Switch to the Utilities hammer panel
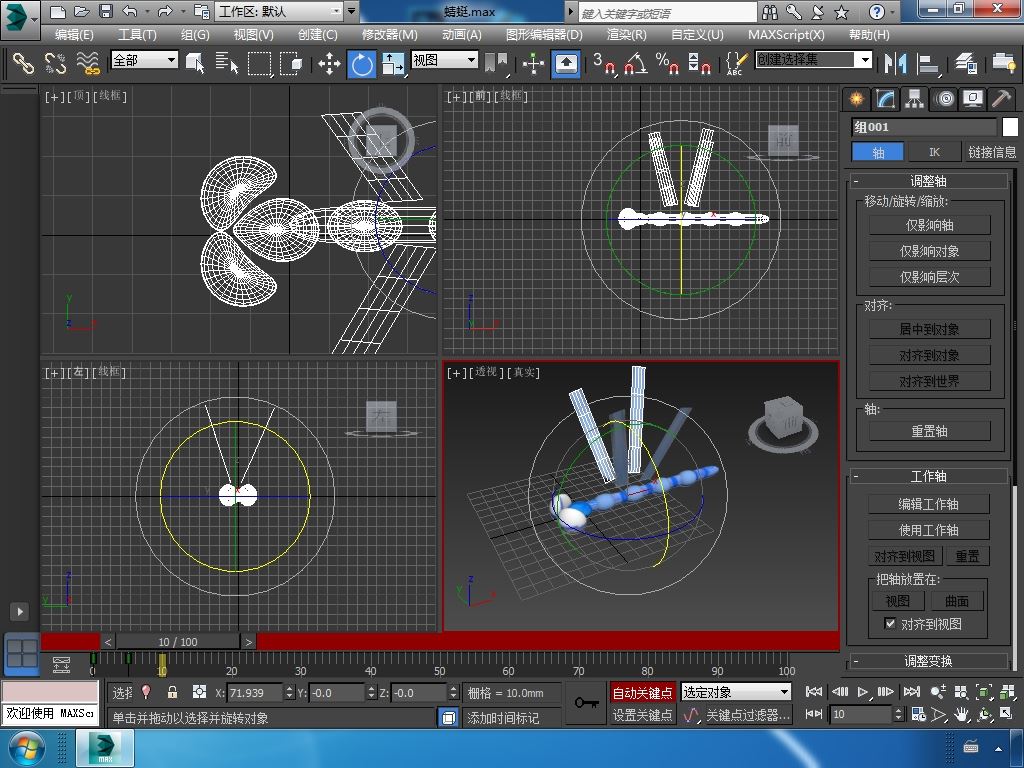 (x=1001, y=98)
